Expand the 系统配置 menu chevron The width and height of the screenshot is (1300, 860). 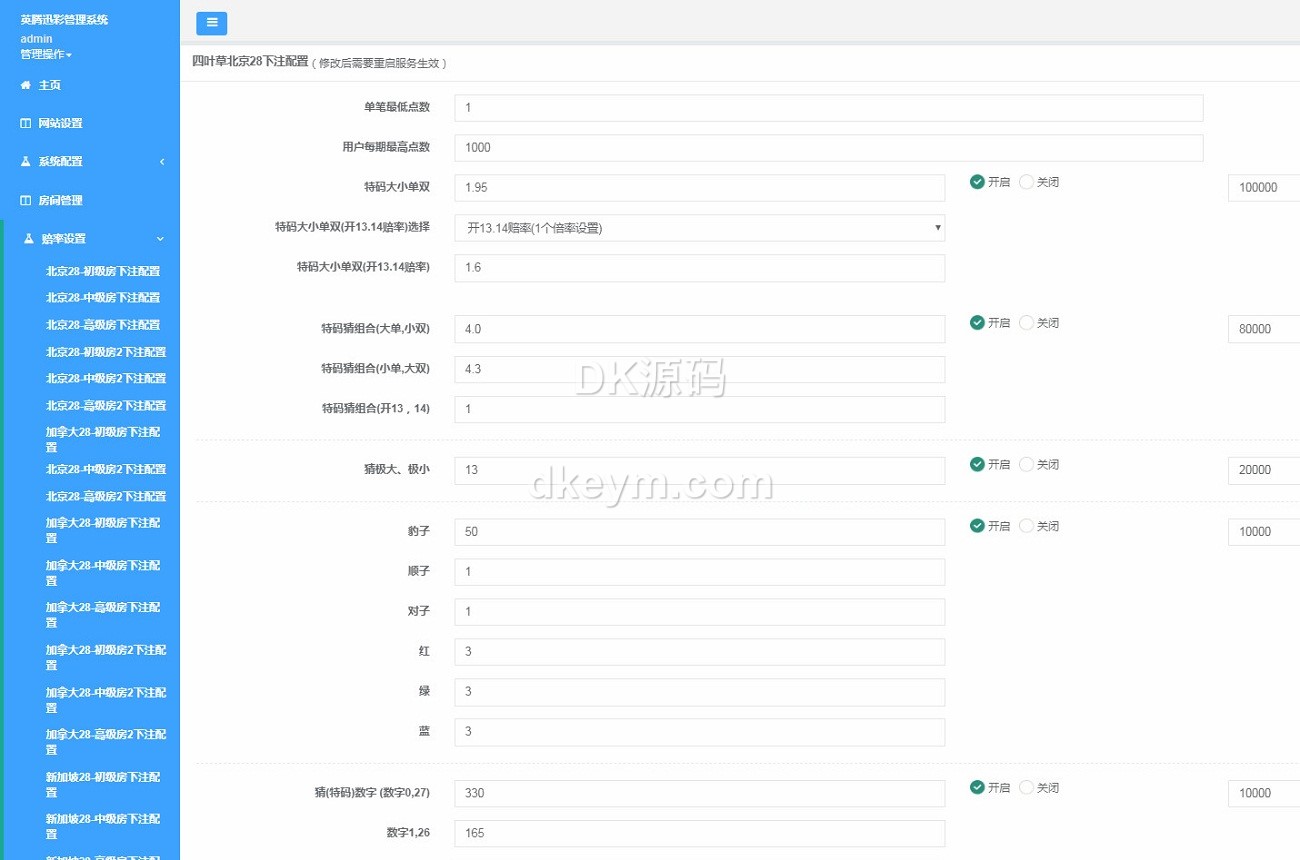pos(162,162)
